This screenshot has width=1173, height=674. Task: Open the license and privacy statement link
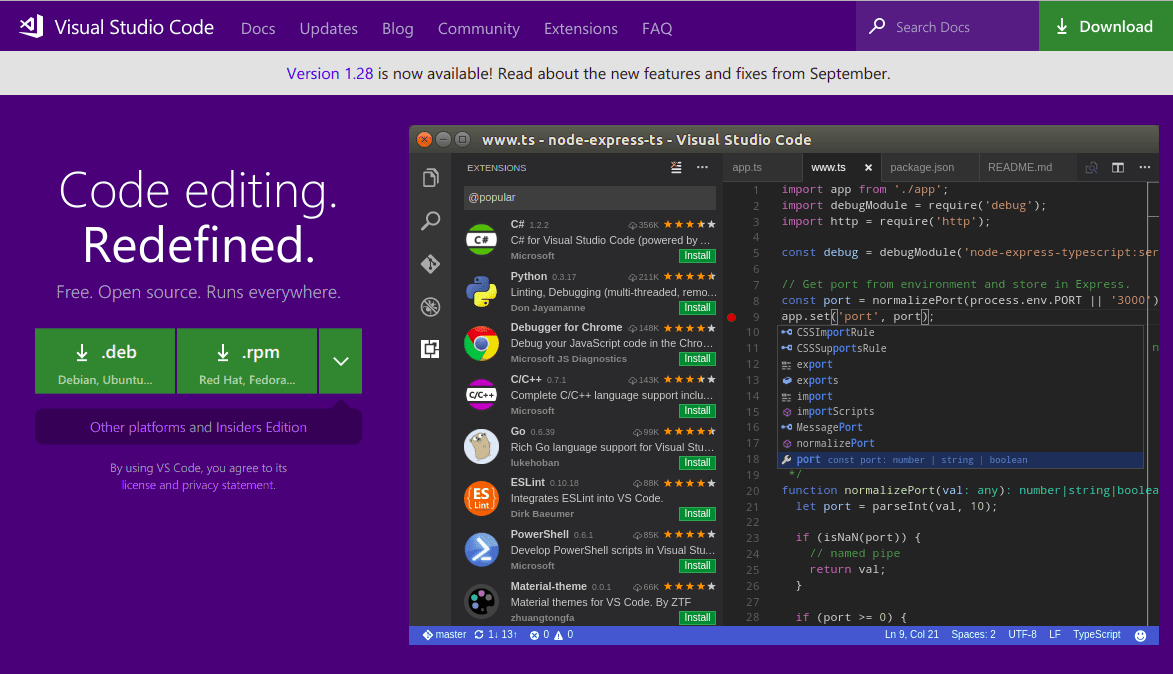point(198,485)
